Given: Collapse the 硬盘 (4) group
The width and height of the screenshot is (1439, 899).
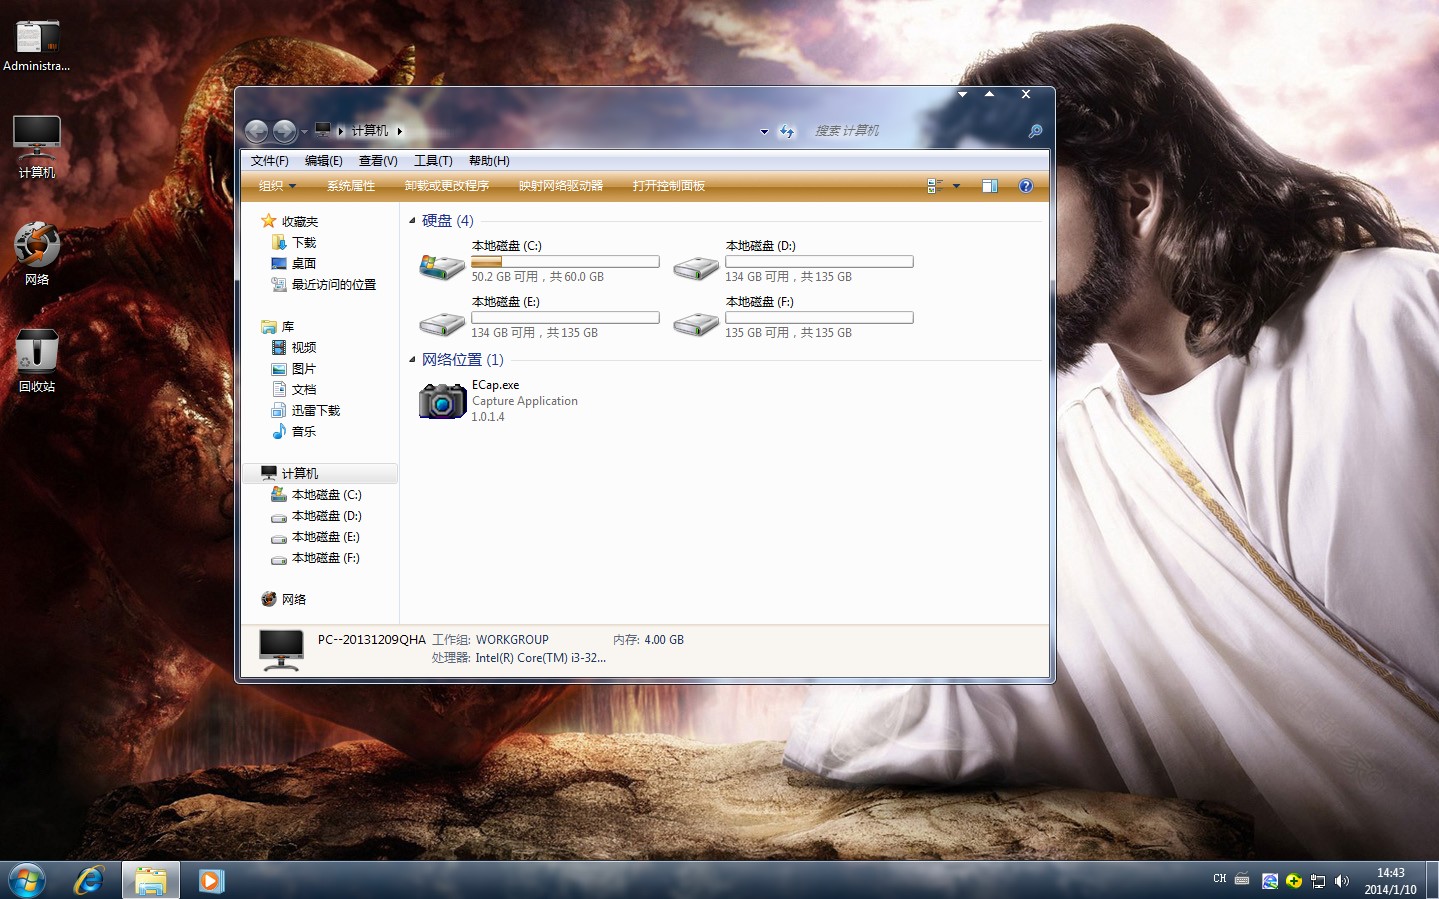Looking at the screenshot, I should 412,220.
